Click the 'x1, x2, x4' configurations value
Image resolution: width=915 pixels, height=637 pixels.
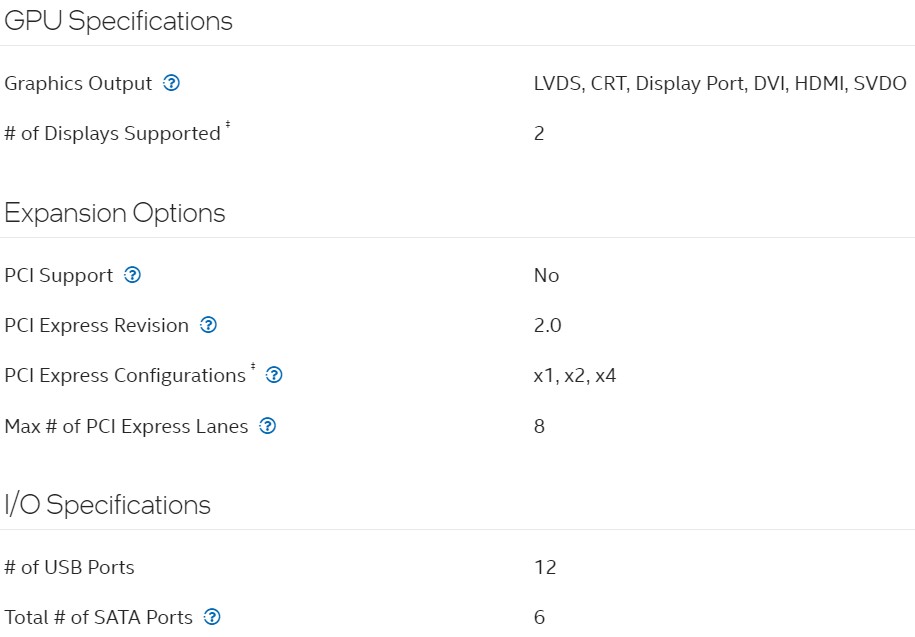574,376
